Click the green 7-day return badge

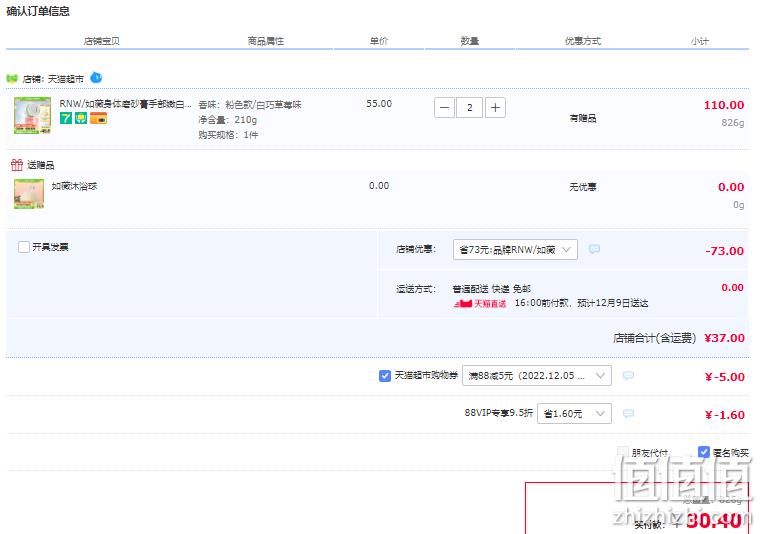tap(66, 118)
